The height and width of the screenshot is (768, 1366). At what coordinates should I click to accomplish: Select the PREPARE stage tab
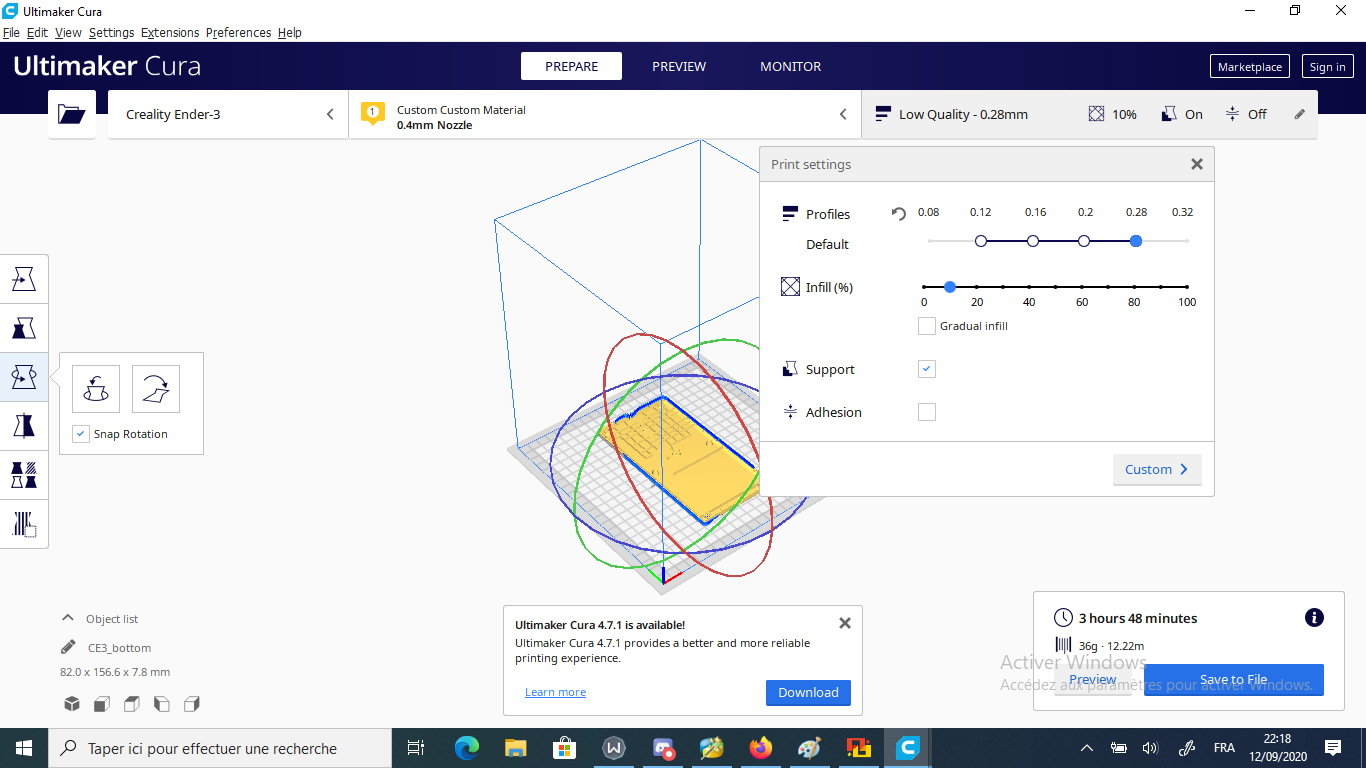571,66
